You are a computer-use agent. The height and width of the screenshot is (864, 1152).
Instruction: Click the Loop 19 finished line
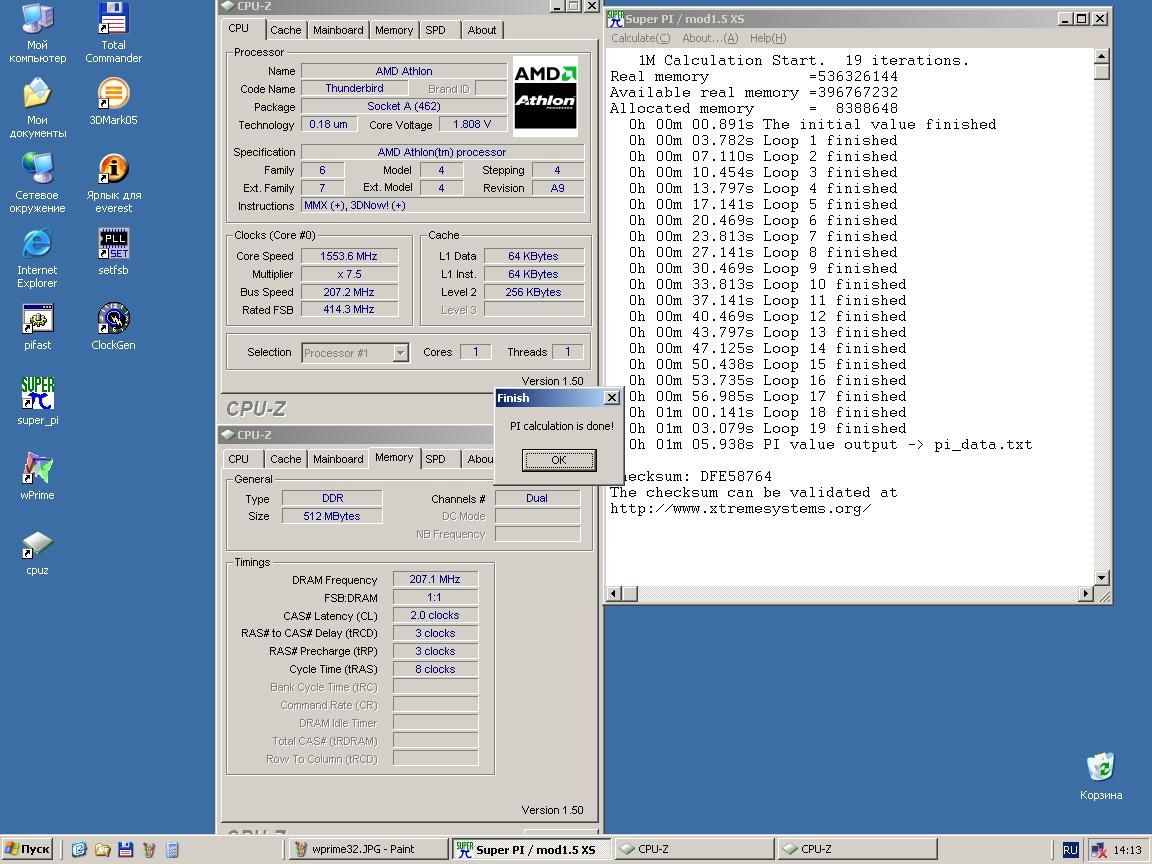pos(767,428)
